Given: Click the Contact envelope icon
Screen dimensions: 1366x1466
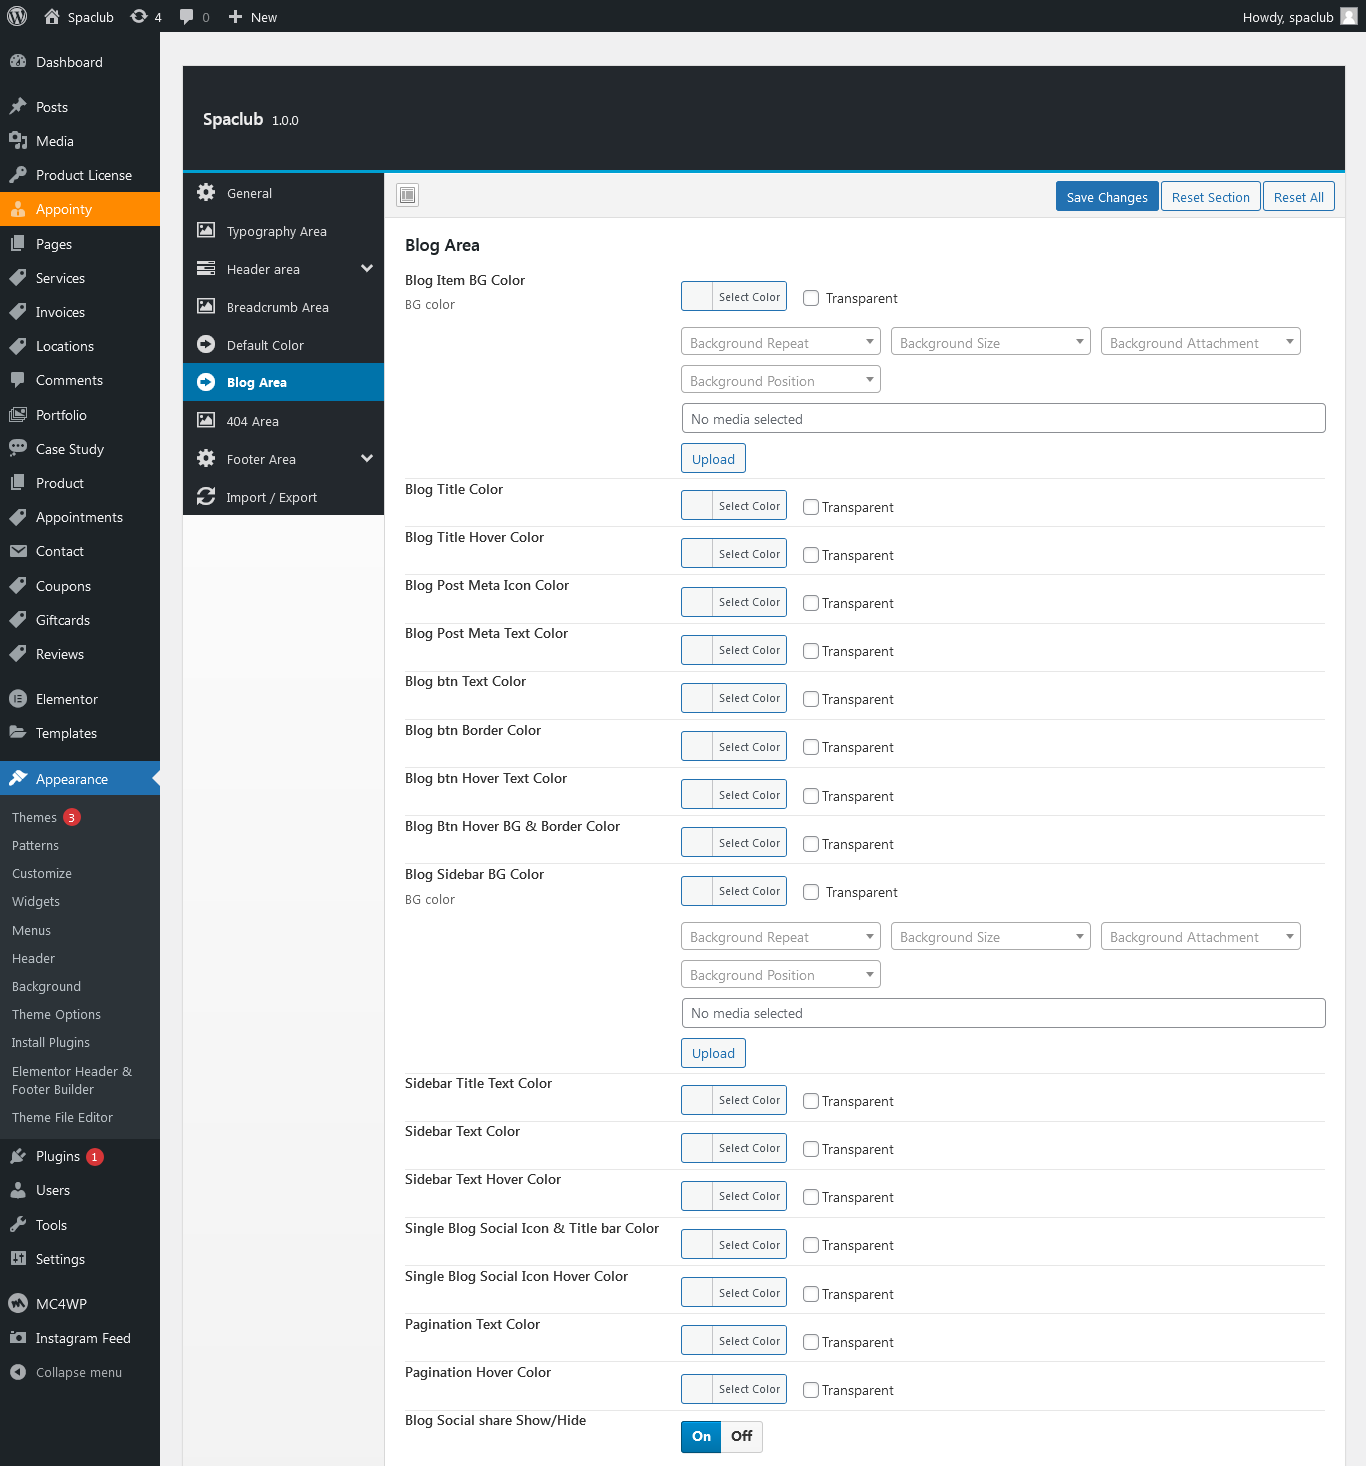Looking at the screenshot, I should 18,550.
